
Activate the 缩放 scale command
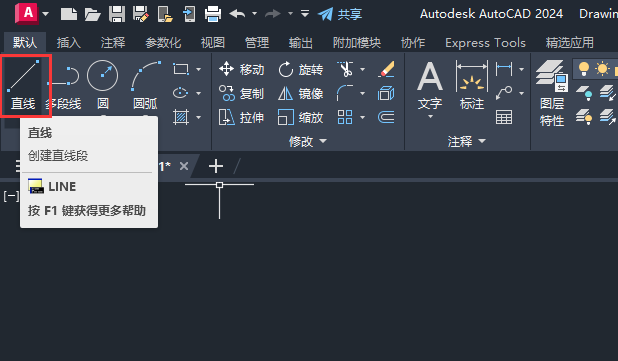click(301, 117)
